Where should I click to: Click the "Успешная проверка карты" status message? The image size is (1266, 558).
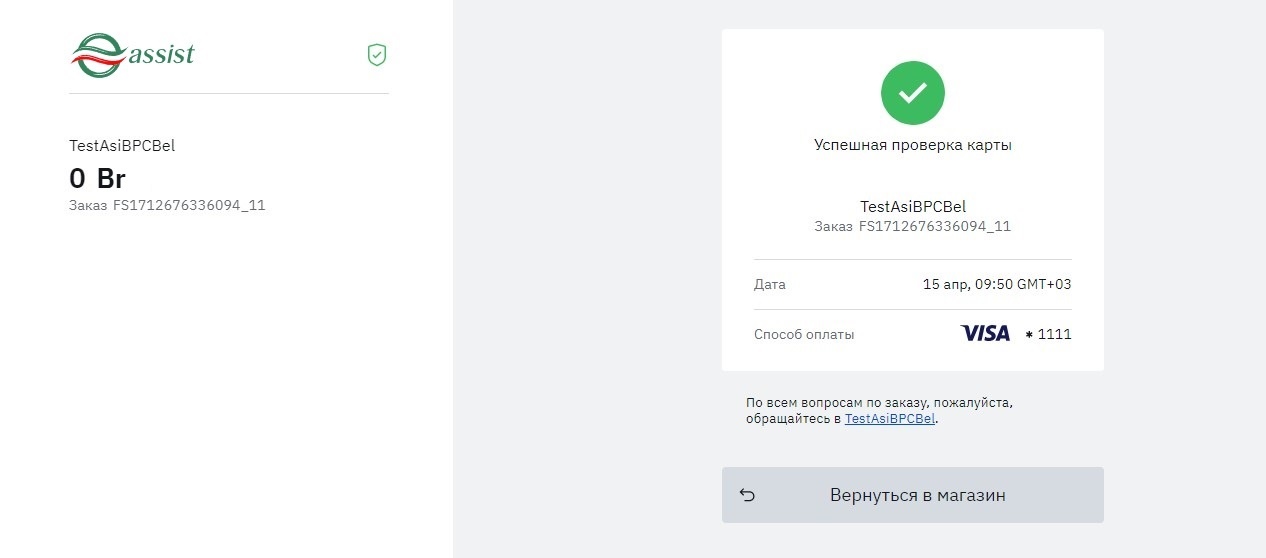912,145
